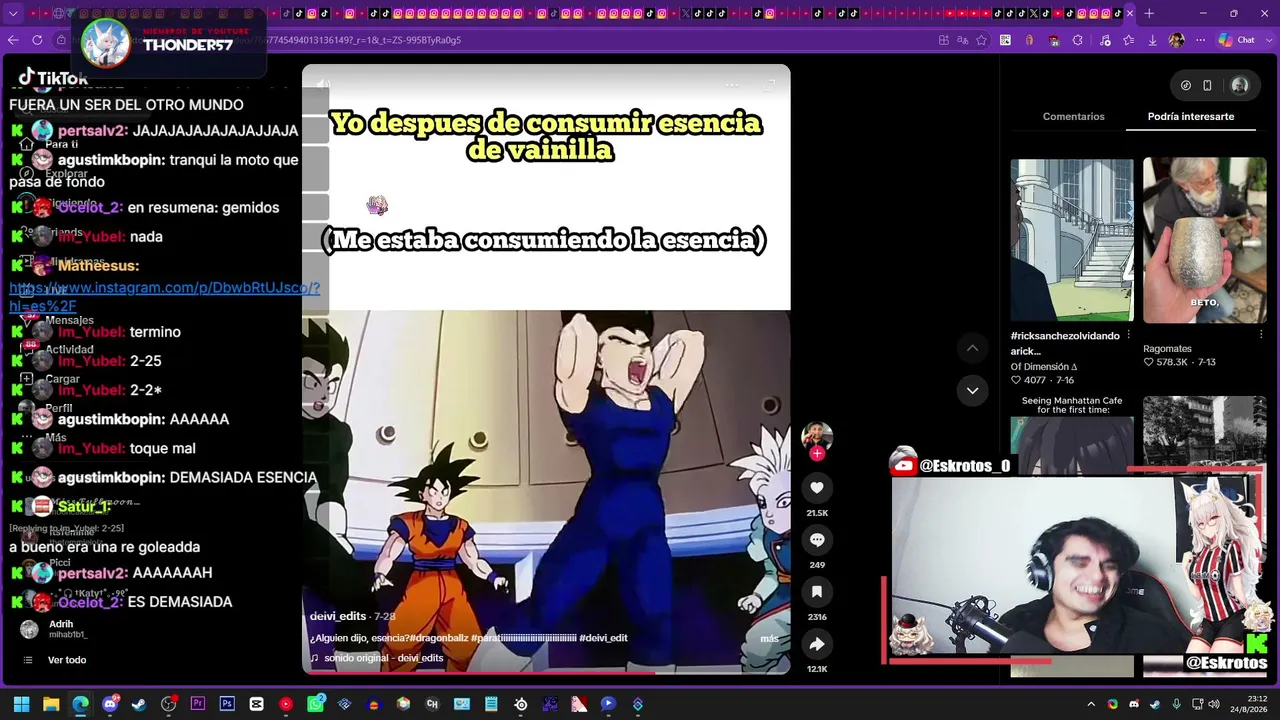Open the Ragomates metal cup video thumbnail

tap(1205, 240)
